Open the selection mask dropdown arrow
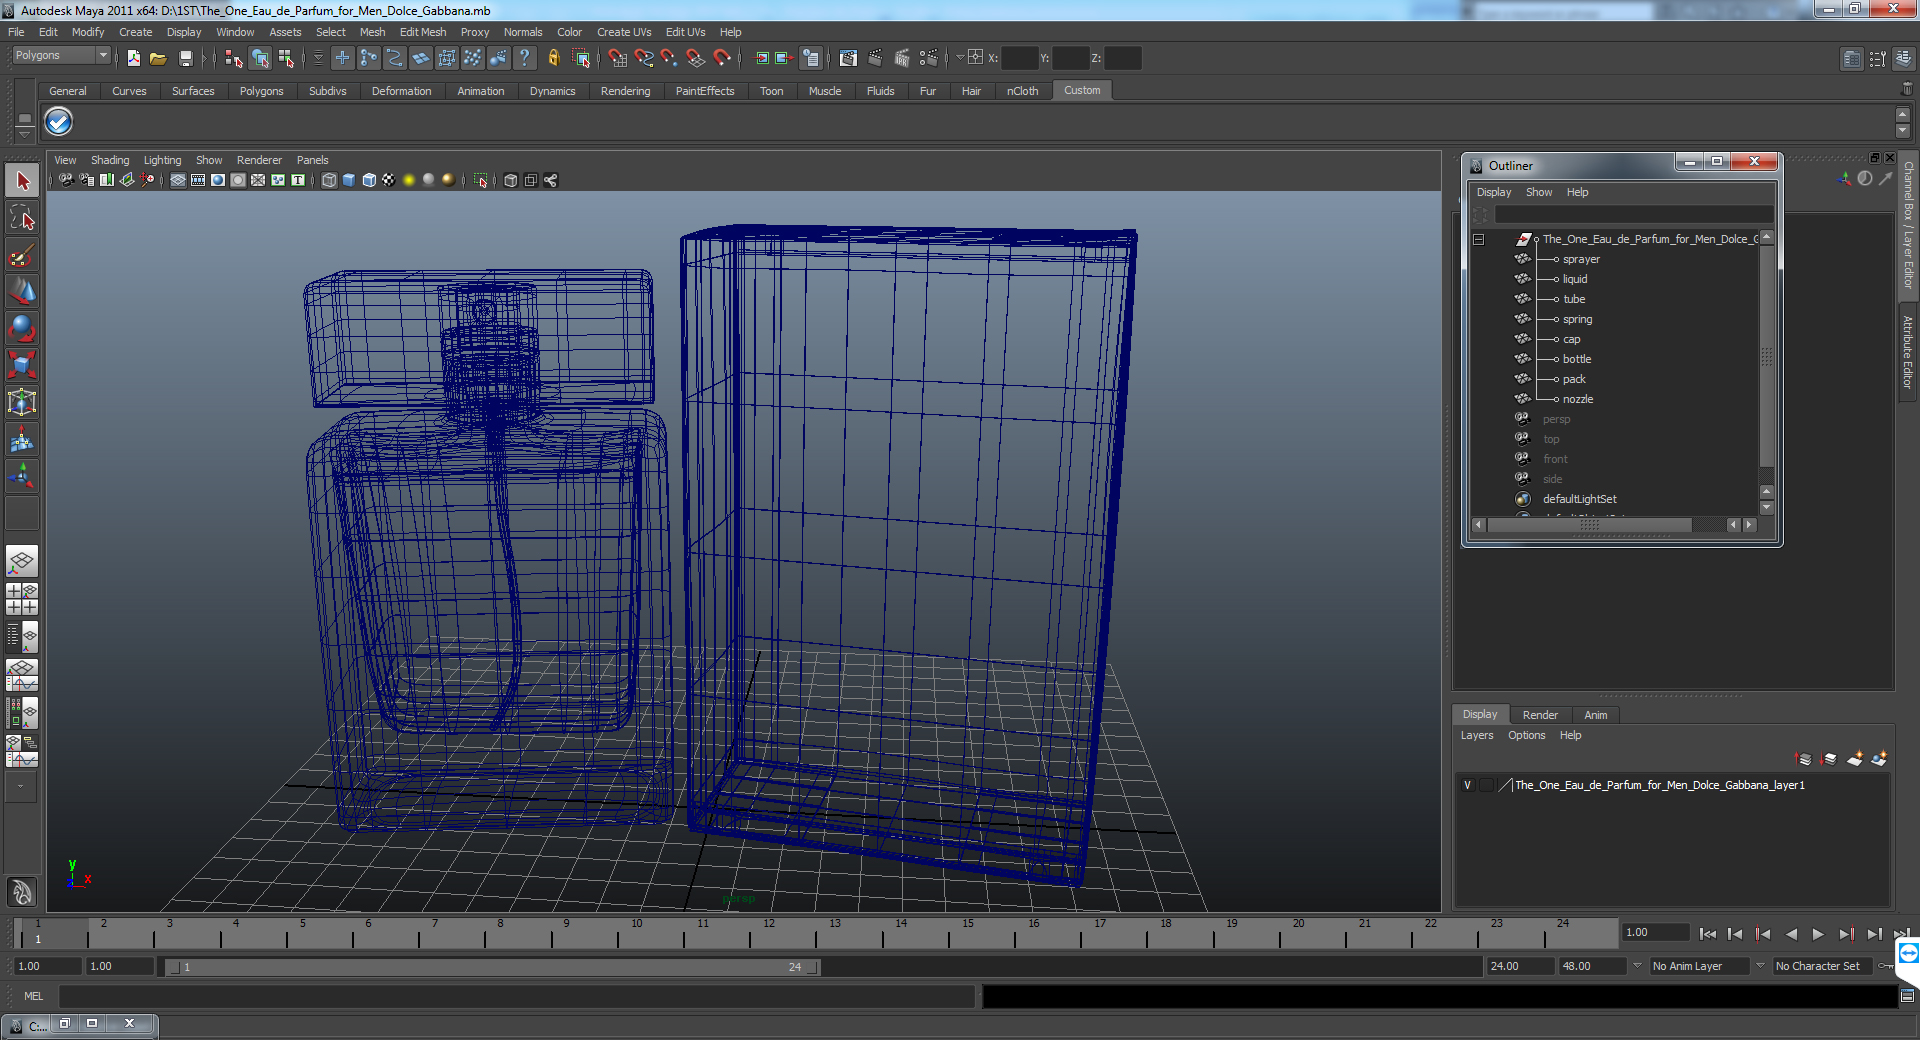 [x=318, y=58]
